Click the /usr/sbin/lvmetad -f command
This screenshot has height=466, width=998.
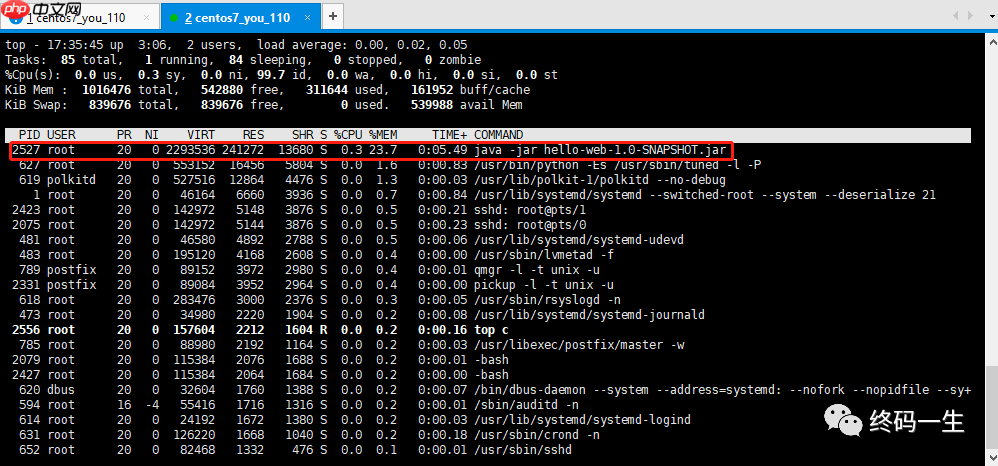pyautogui.click(x=545, y=255)
